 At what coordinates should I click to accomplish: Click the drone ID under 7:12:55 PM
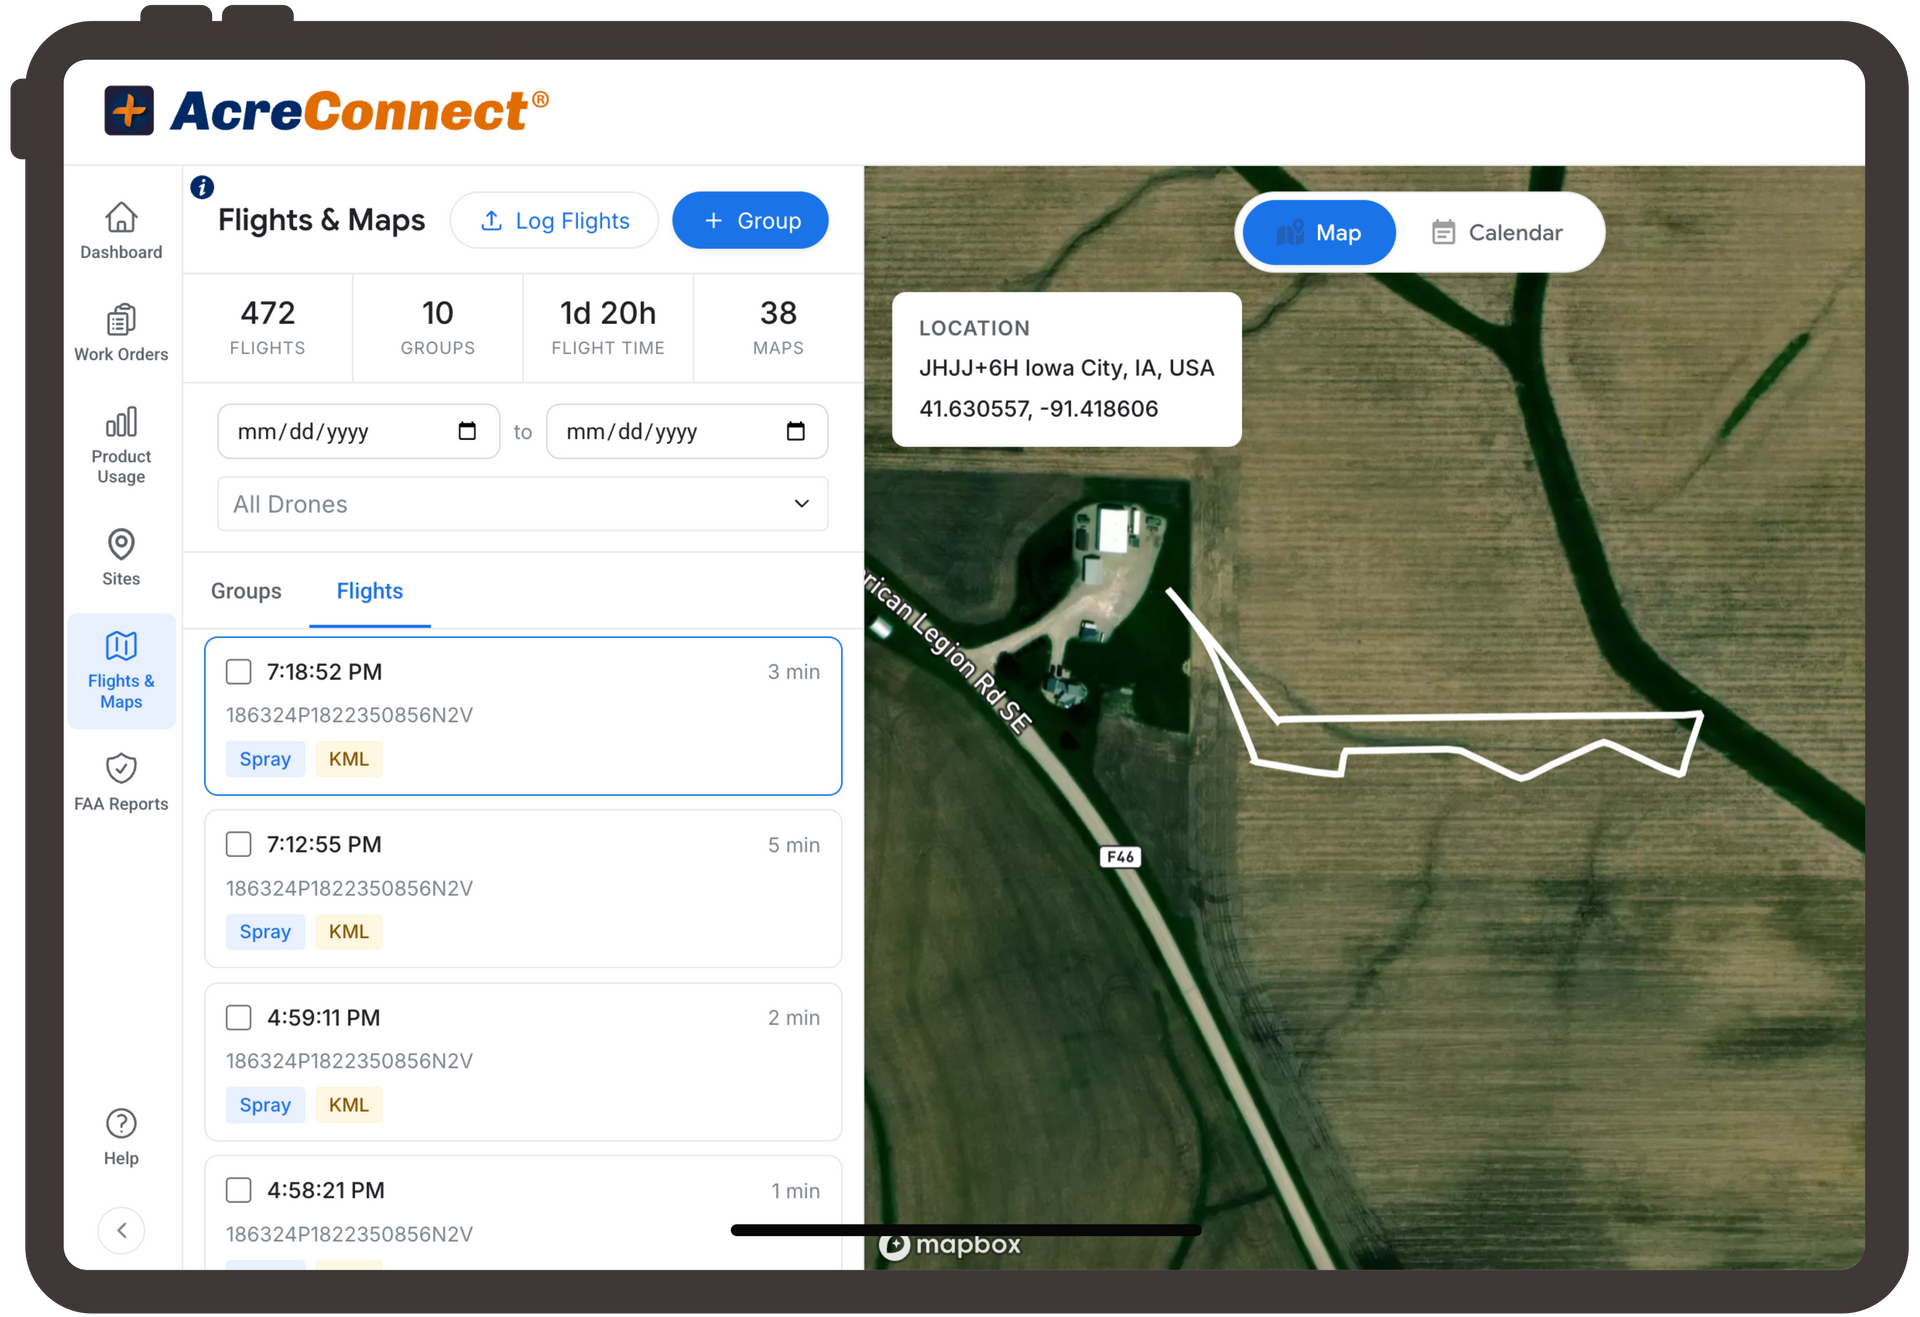coord(349,888)
